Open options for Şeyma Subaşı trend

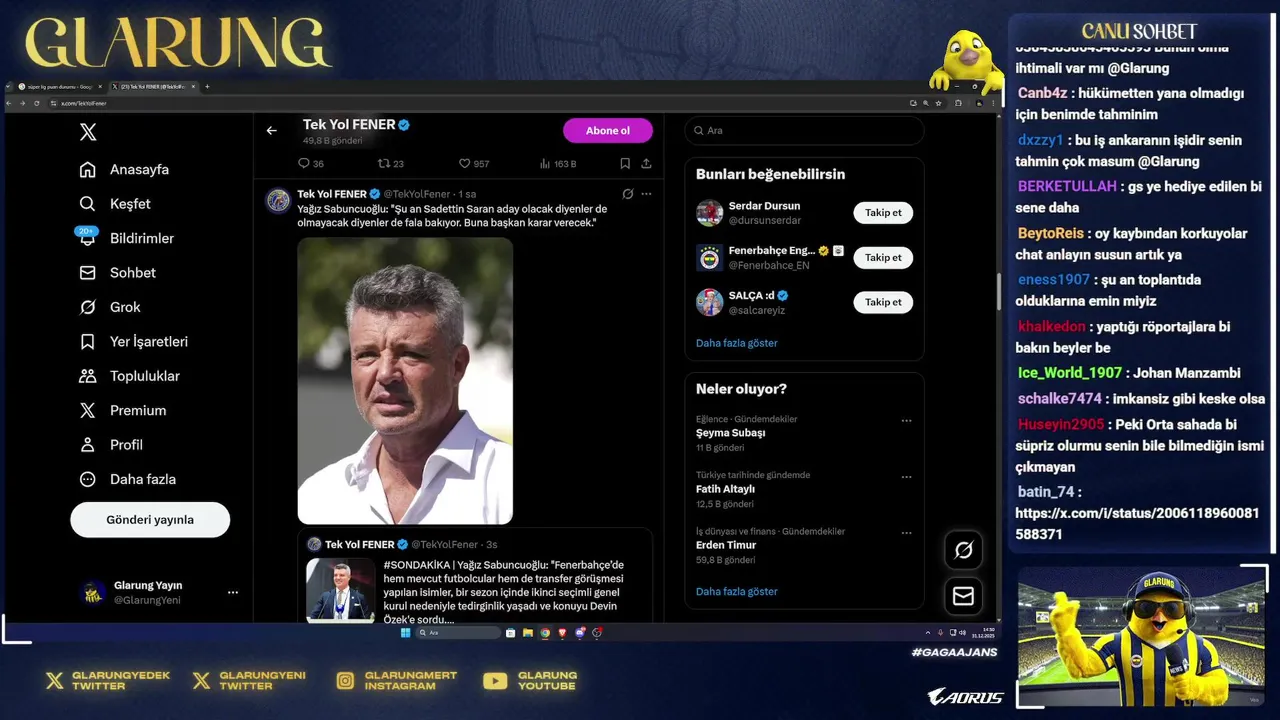click(x=906, y=421)
